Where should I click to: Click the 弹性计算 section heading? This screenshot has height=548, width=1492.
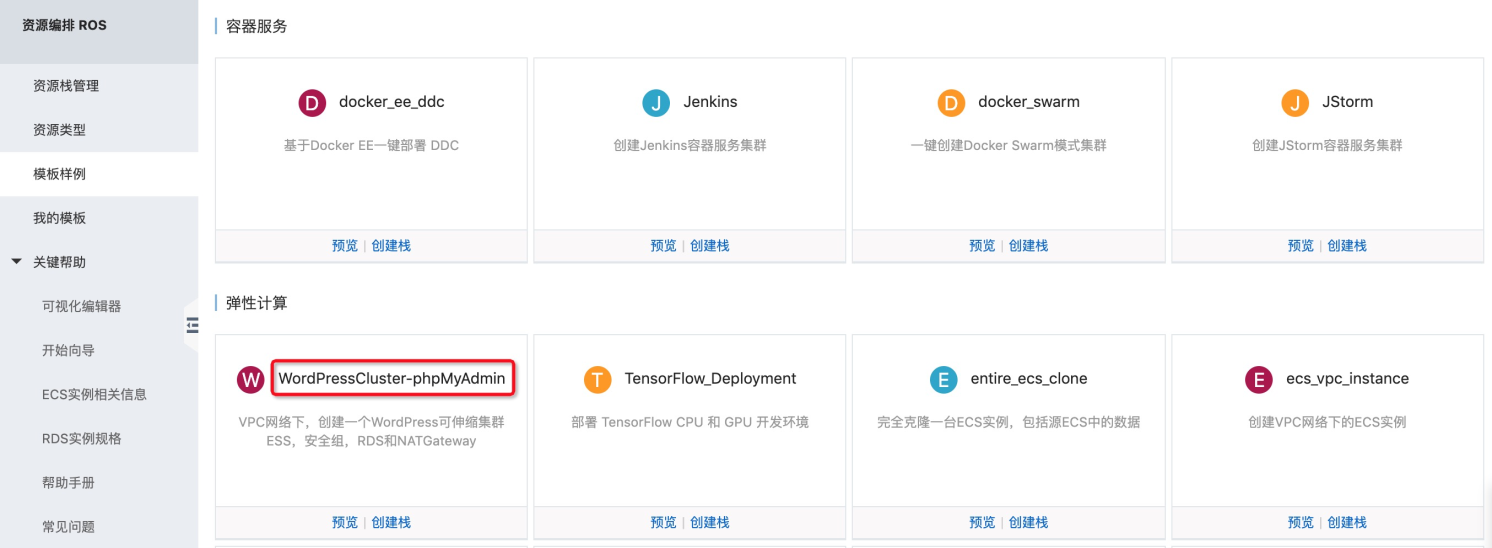click(x=257, y=303)
